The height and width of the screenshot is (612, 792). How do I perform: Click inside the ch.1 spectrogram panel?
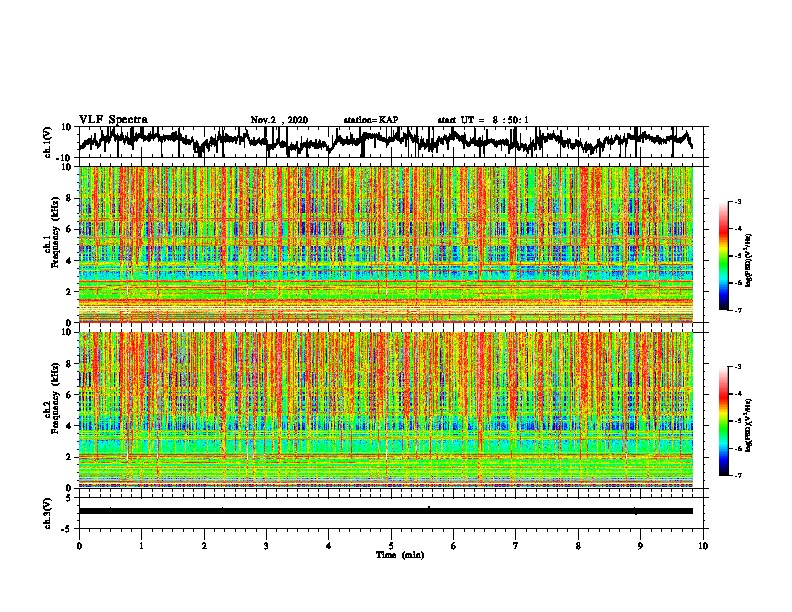[x=385, y=244]
